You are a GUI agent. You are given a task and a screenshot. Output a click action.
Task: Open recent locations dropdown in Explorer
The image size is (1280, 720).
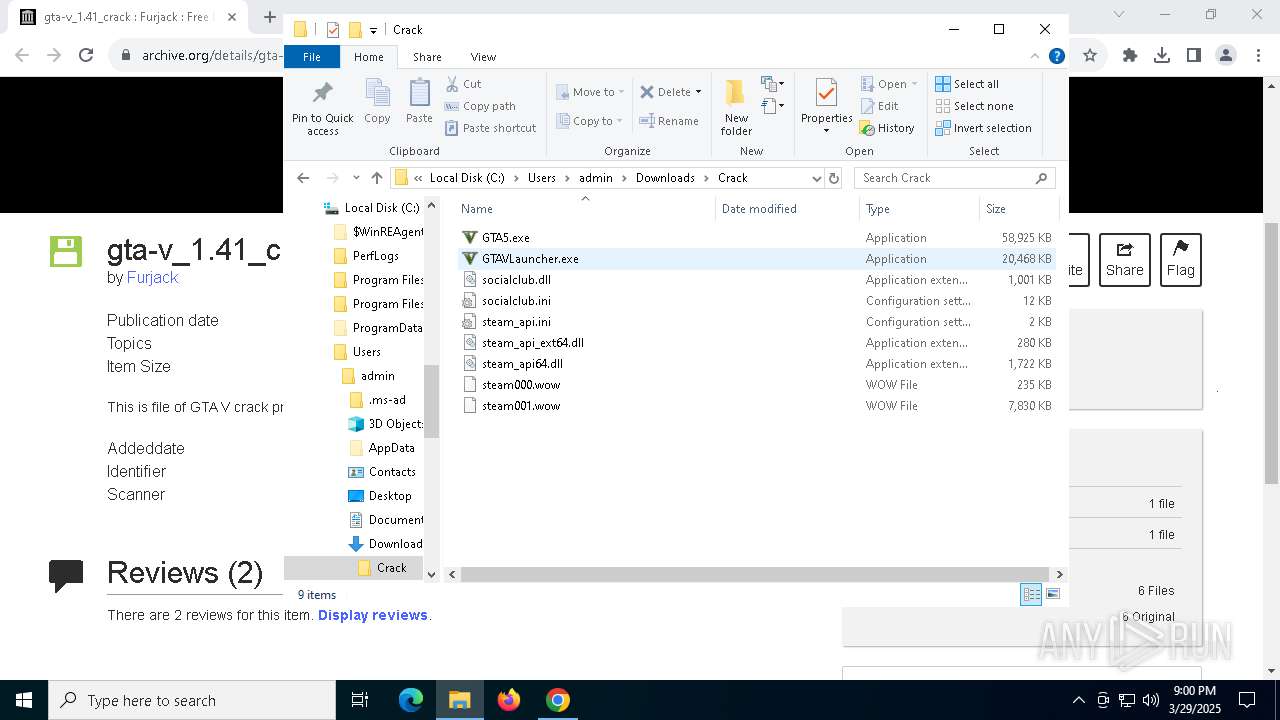[x=356, y=178]
